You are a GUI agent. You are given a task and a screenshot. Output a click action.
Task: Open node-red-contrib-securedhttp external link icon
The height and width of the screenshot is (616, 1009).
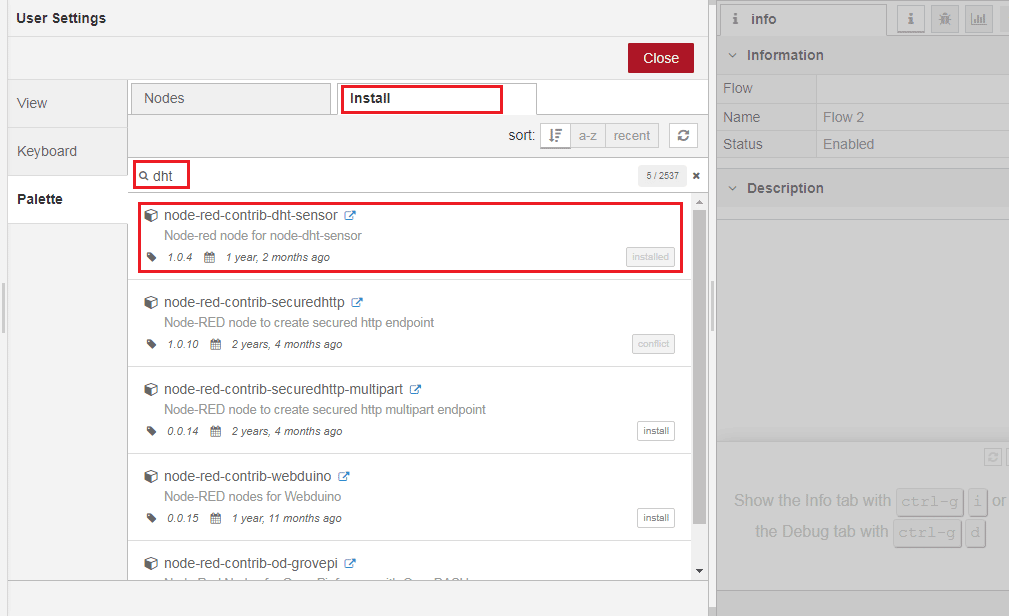click(x=357, y=303)
